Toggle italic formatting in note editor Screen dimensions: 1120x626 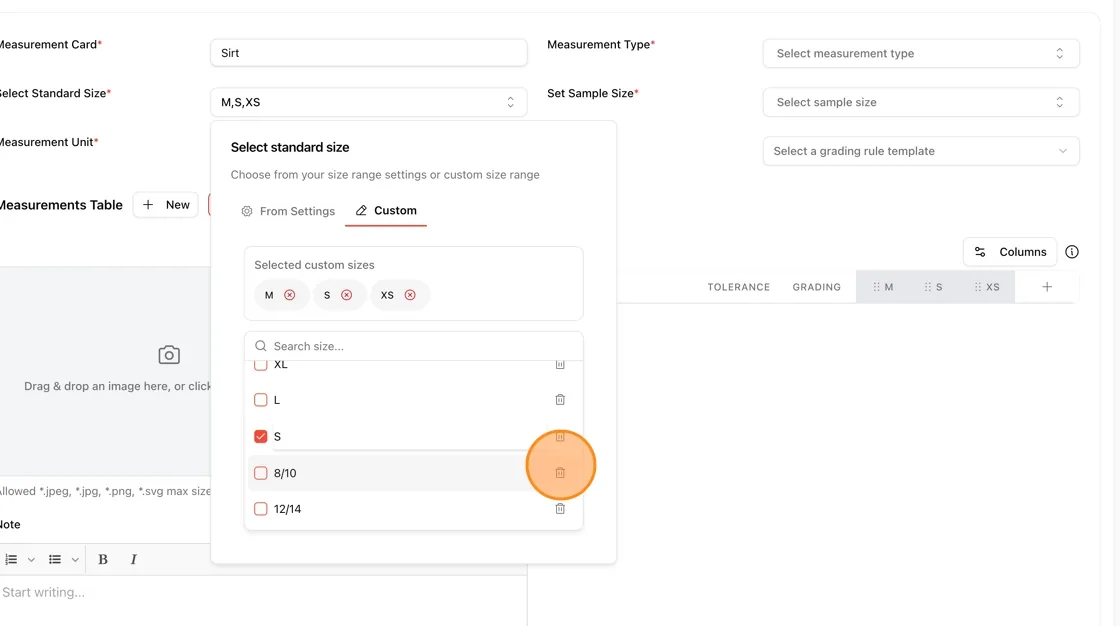134,560
